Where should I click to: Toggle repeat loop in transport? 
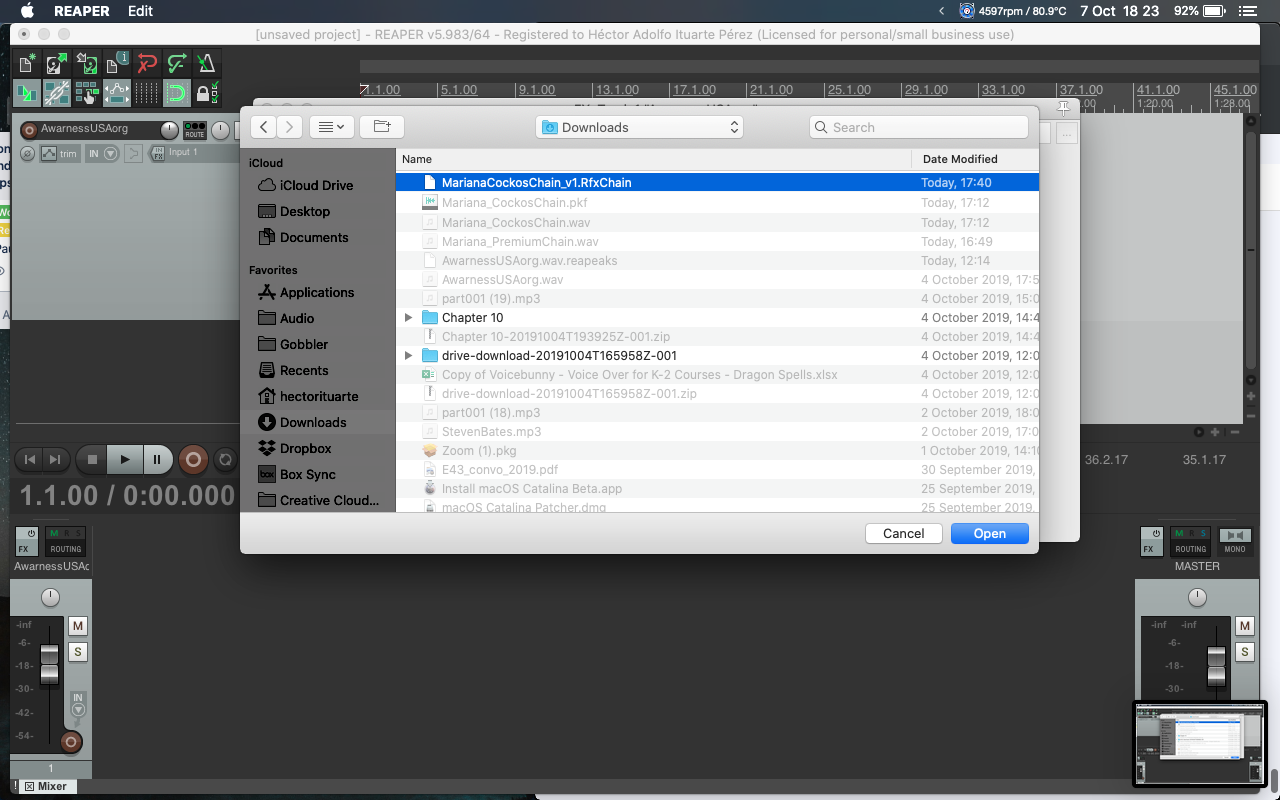point(226,460)
